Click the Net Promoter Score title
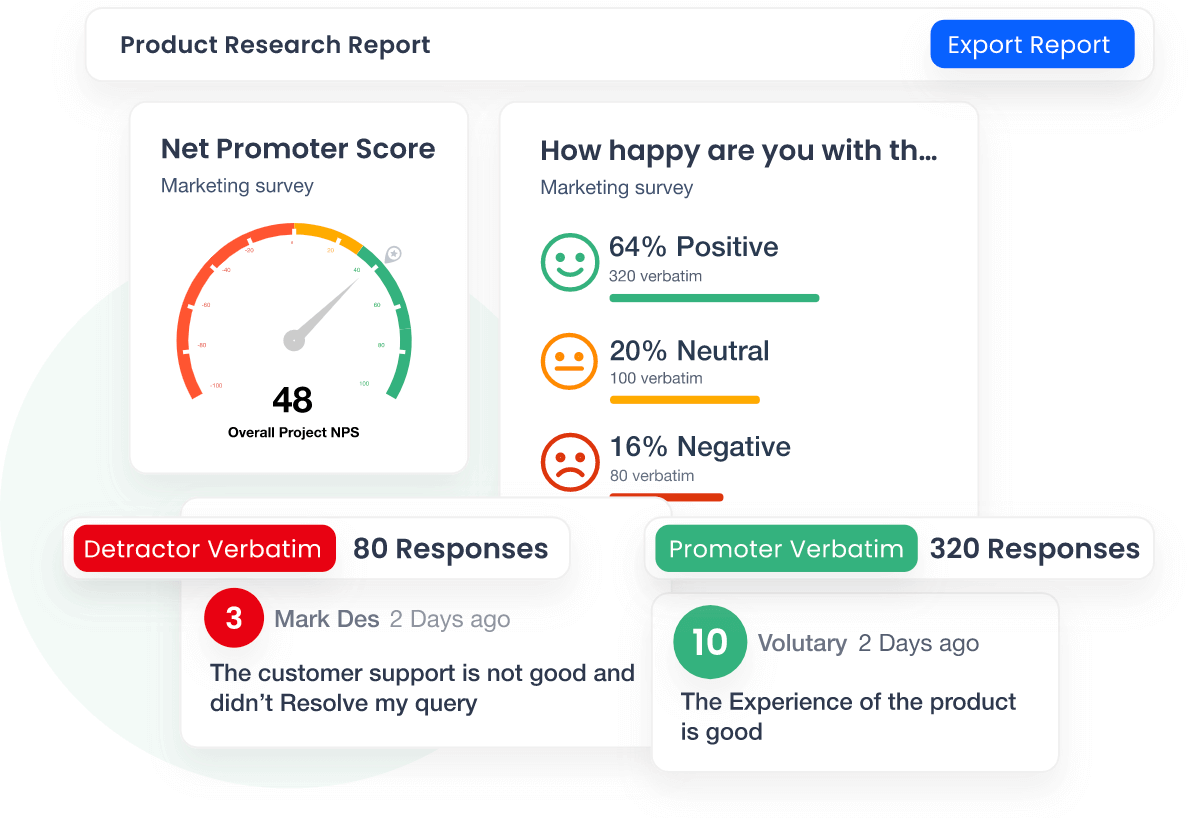 tap(298, 149)
